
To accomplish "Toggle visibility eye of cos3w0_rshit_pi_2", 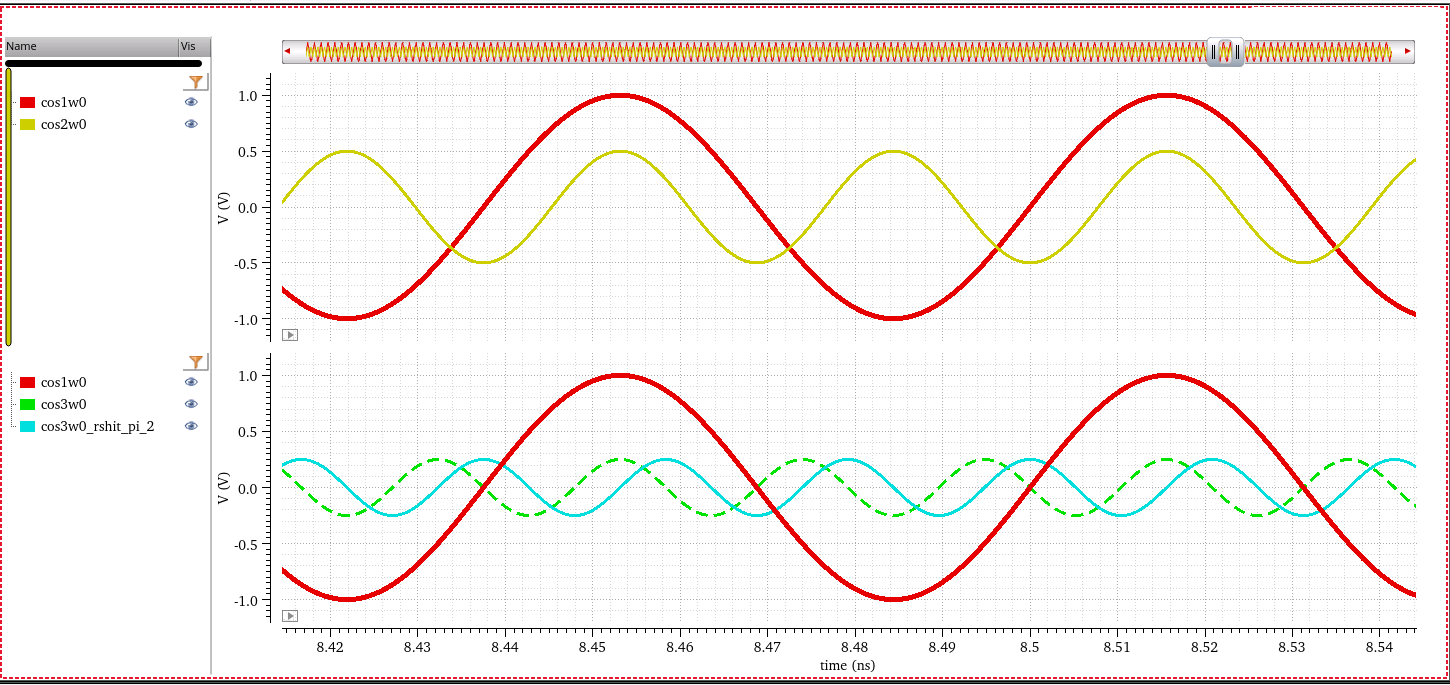I will click(191, 426).
